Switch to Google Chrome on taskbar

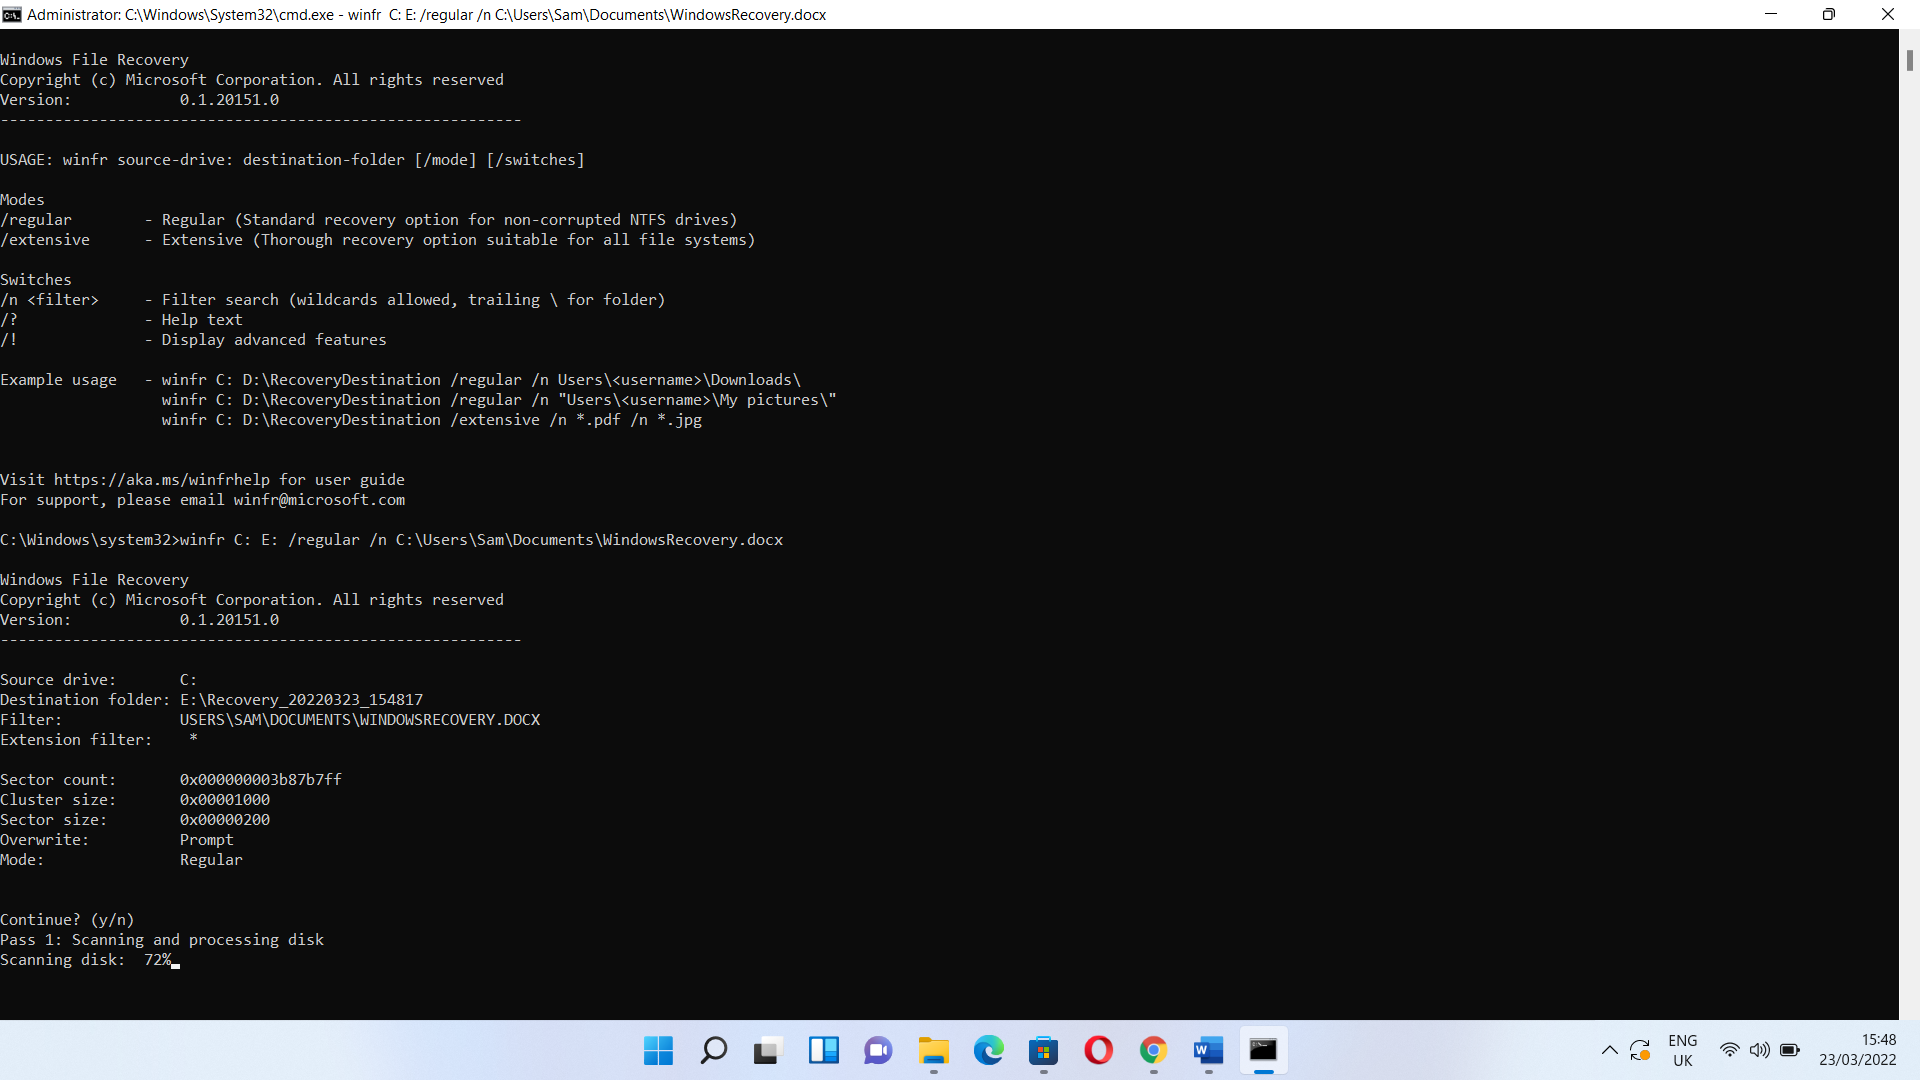[x=1153, y=1050]
